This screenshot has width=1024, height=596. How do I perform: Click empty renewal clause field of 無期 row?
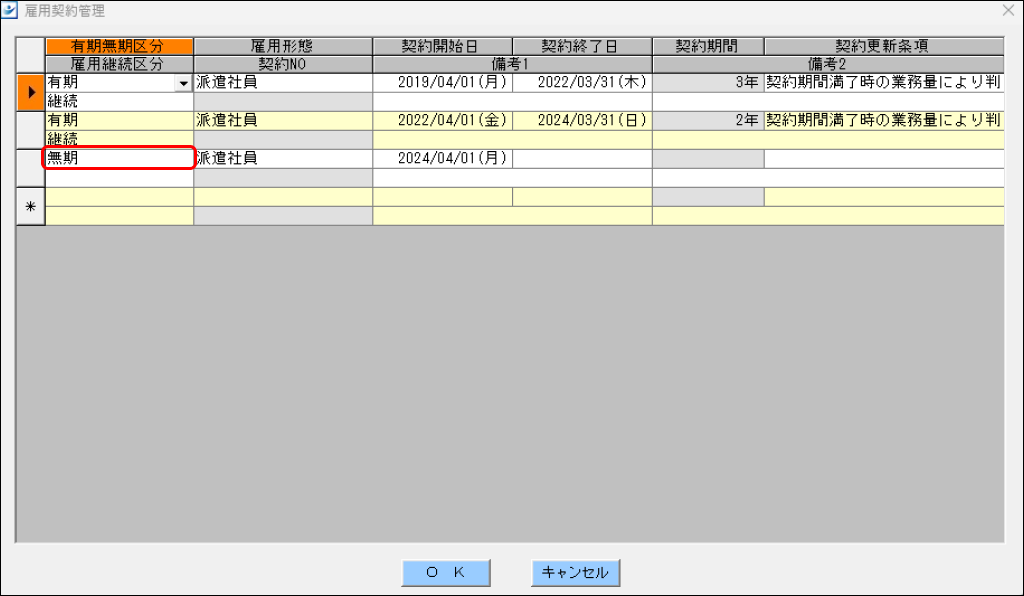(884, 158)
